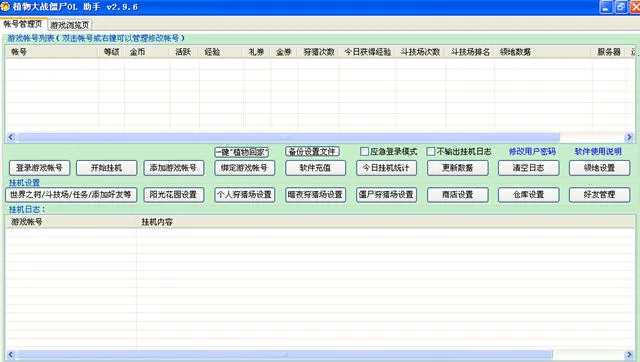The height and width of the screenshot is (362, 640).
Task: Click the 狩猎次数 column header
Action: (x=319, y=52)
